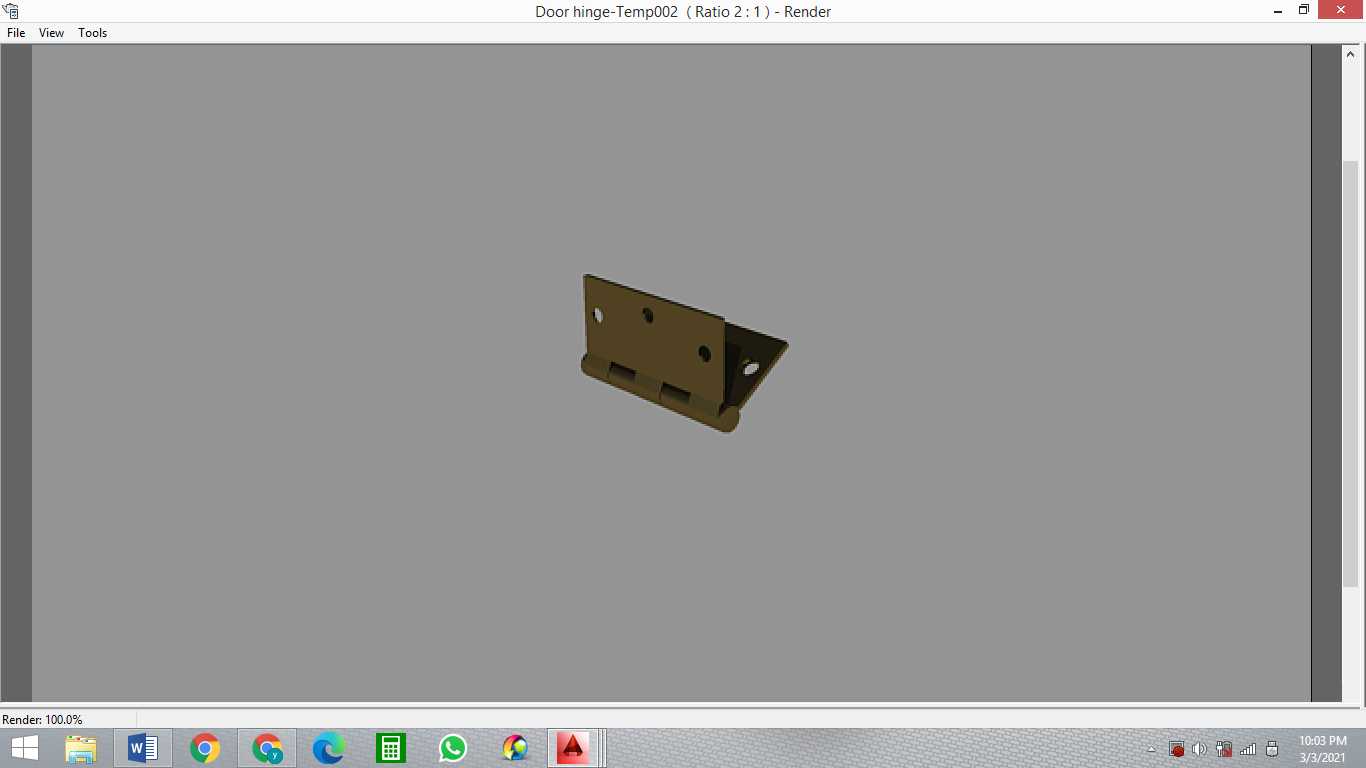Screen dimensions: 1366x768
Task: Open WhatsApp from the taskbar
Action: pyautogui.click(x=453, y=748)
